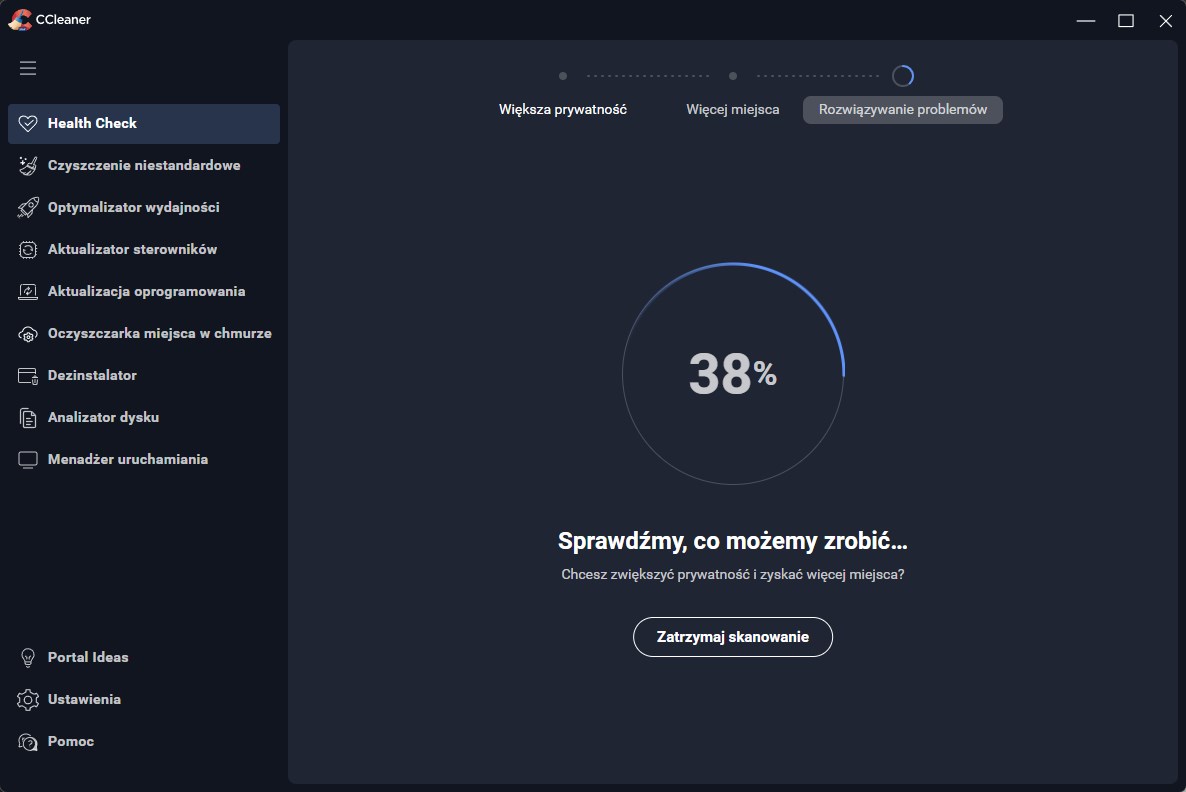Click the Aktualizator sterowników chip icon
This screenshot has width=1186, height=792.
pos(28,249)
